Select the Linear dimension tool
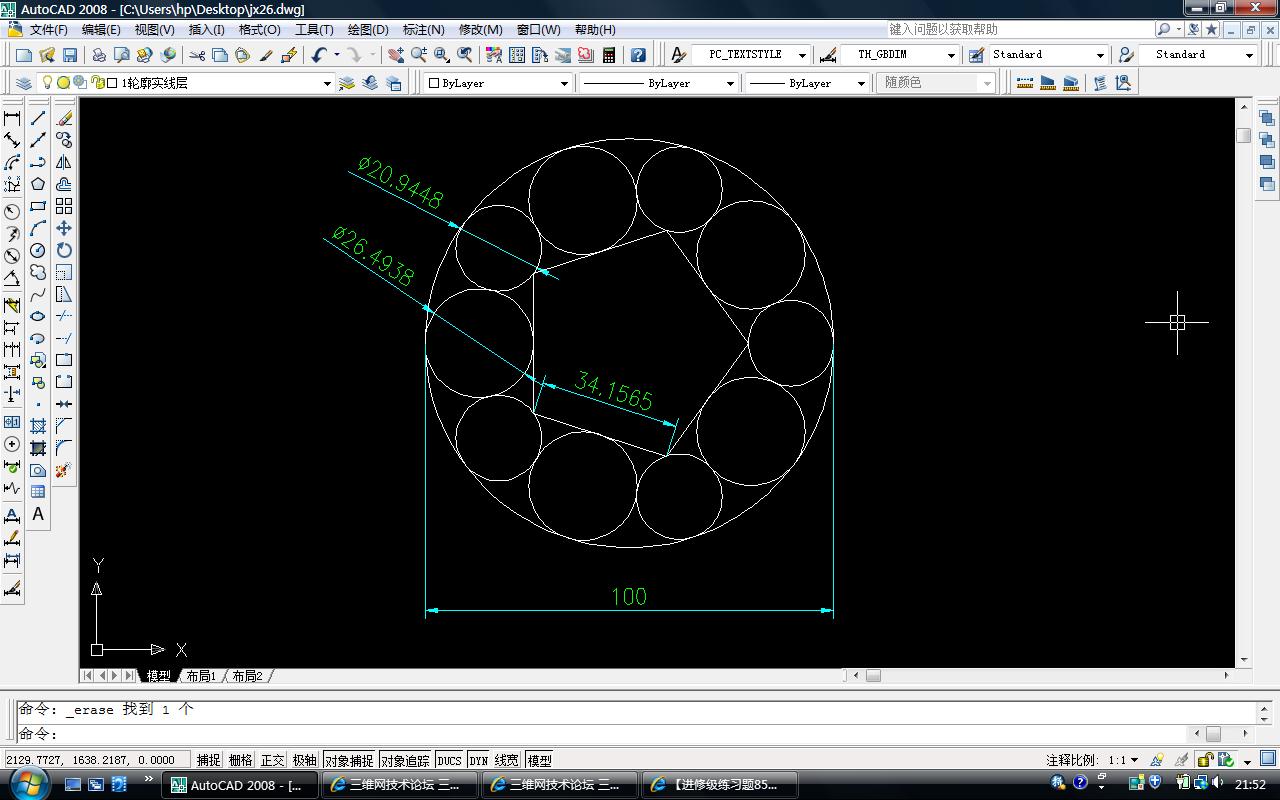 click(12, 118)
